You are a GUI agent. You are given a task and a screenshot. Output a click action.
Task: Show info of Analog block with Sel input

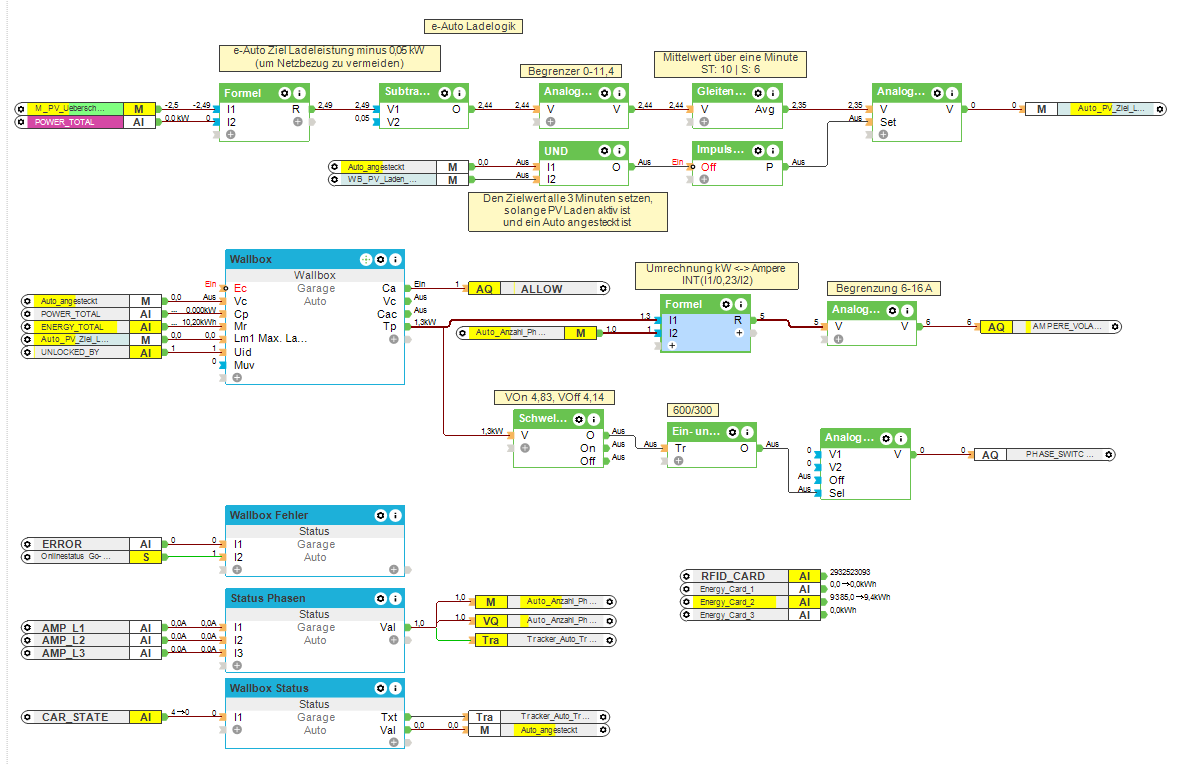(901, 439)
